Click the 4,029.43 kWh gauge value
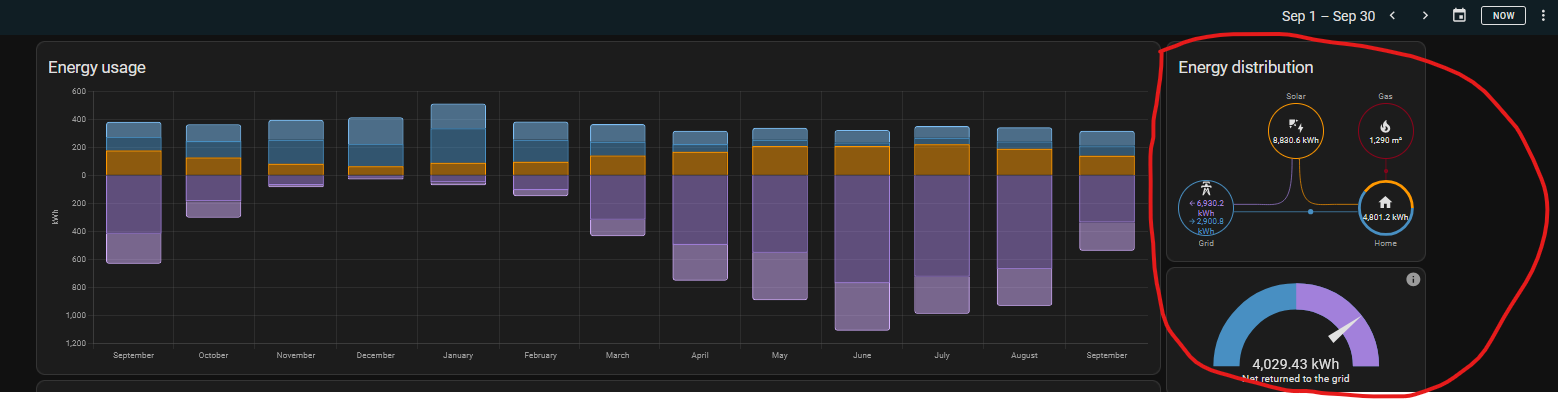This screenshot has width=1558, height=399. [1296, 365]
